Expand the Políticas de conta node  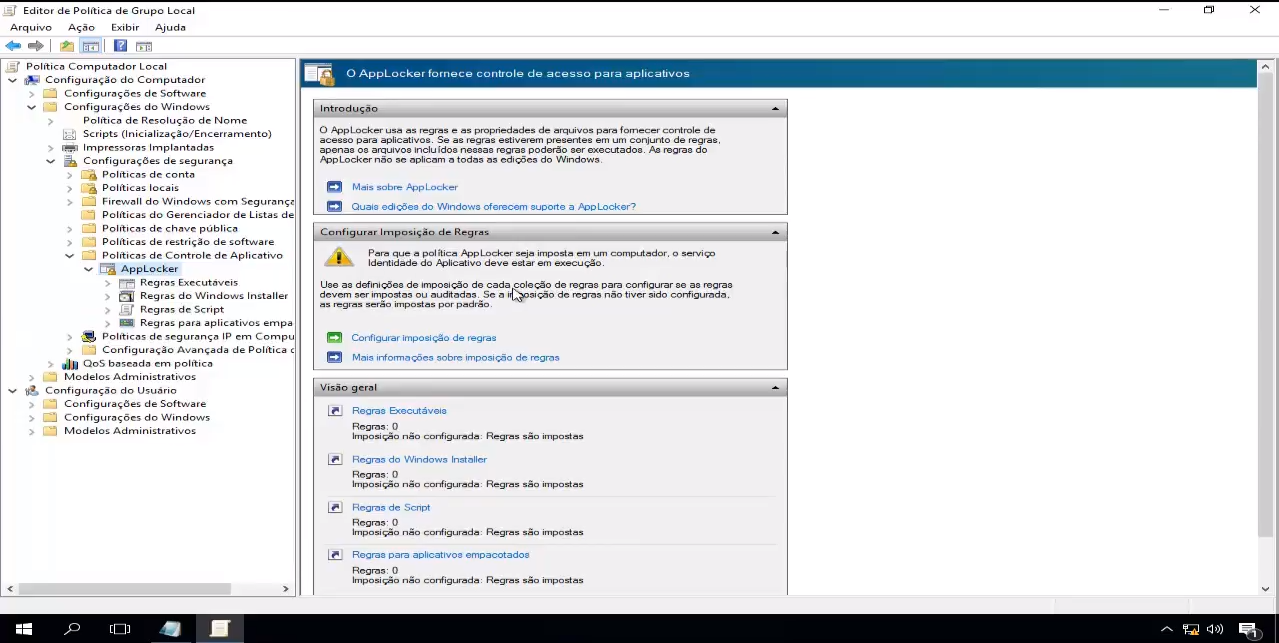click(x=69, y=175)
